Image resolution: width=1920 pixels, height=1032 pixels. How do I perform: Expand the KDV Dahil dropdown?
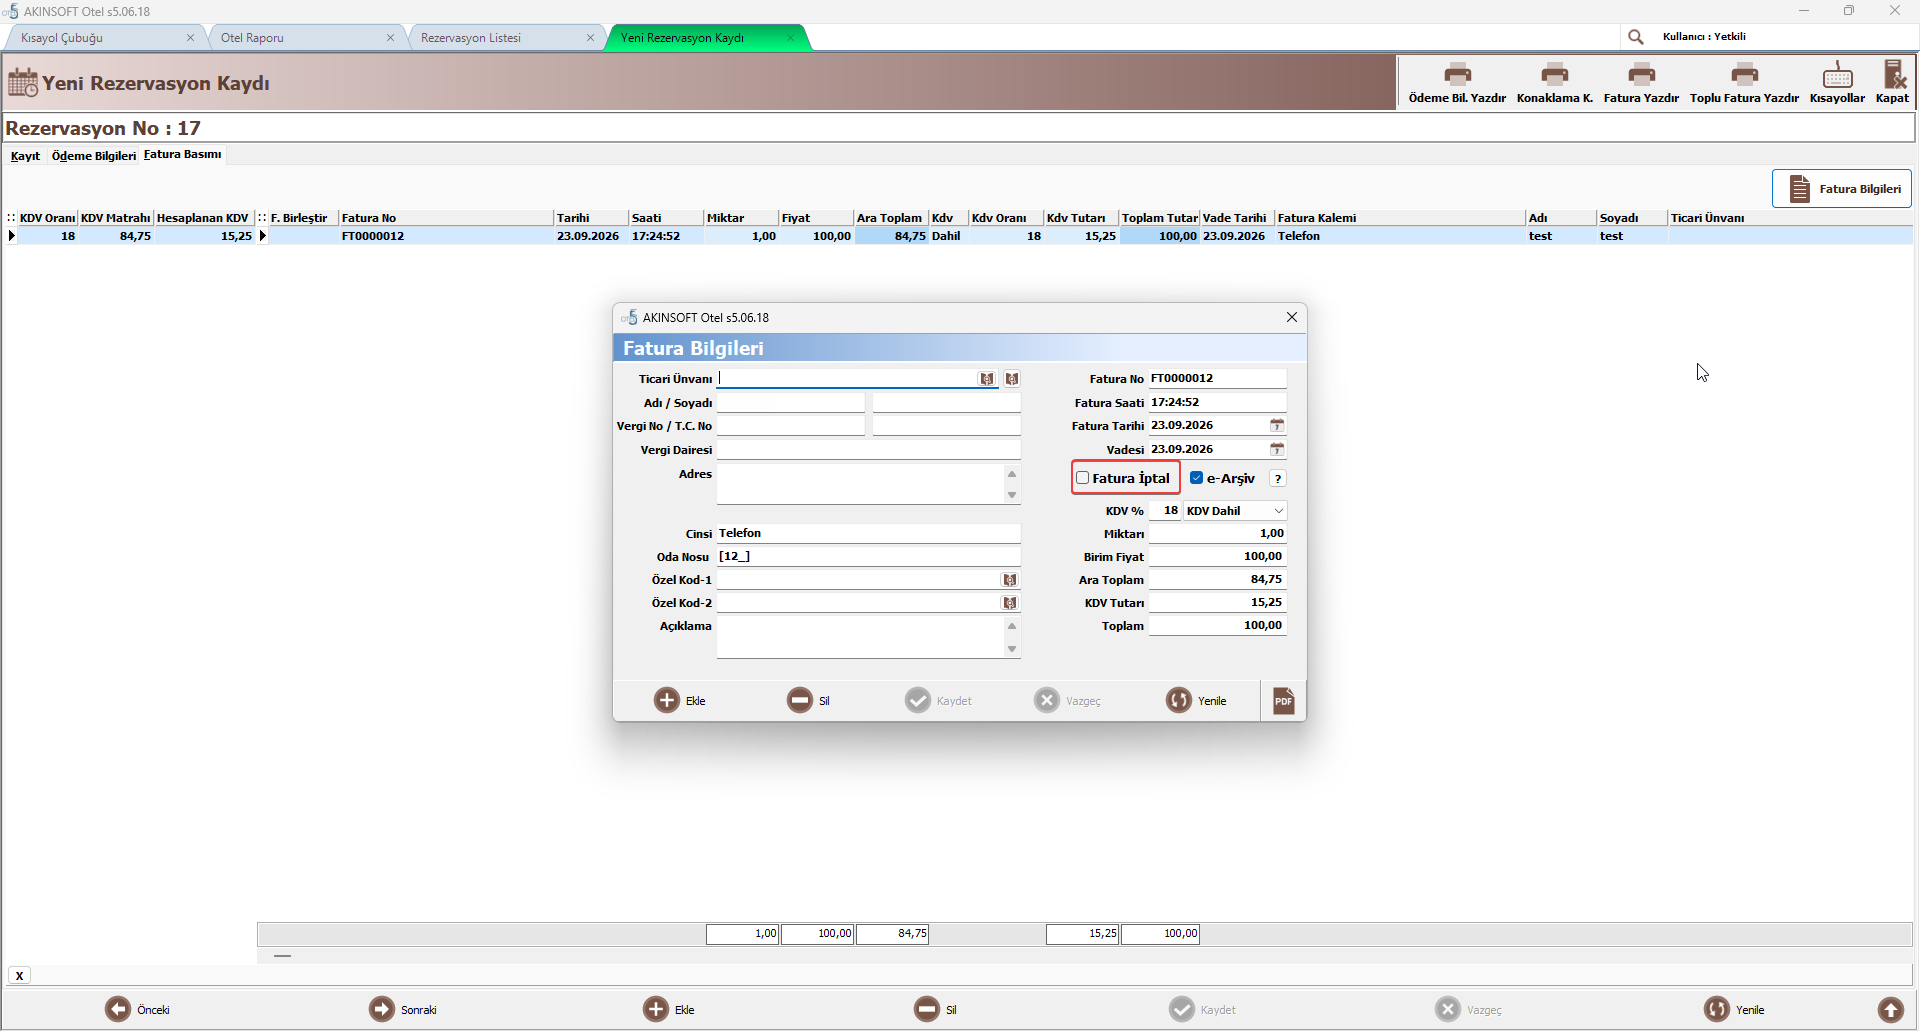[1278, 511]
